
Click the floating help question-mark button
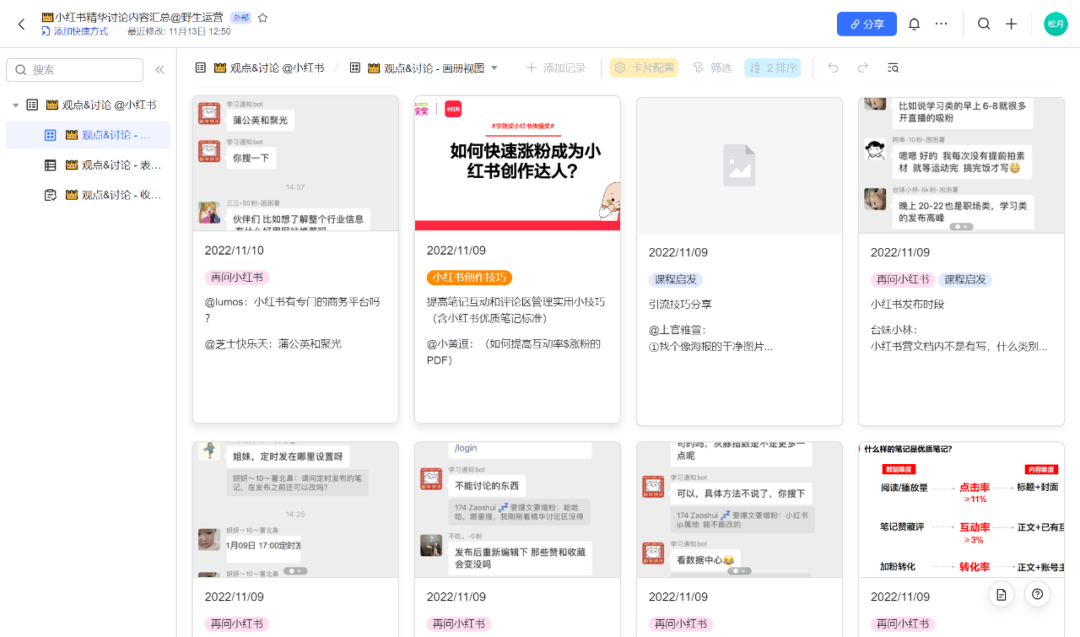point(1037,594)
